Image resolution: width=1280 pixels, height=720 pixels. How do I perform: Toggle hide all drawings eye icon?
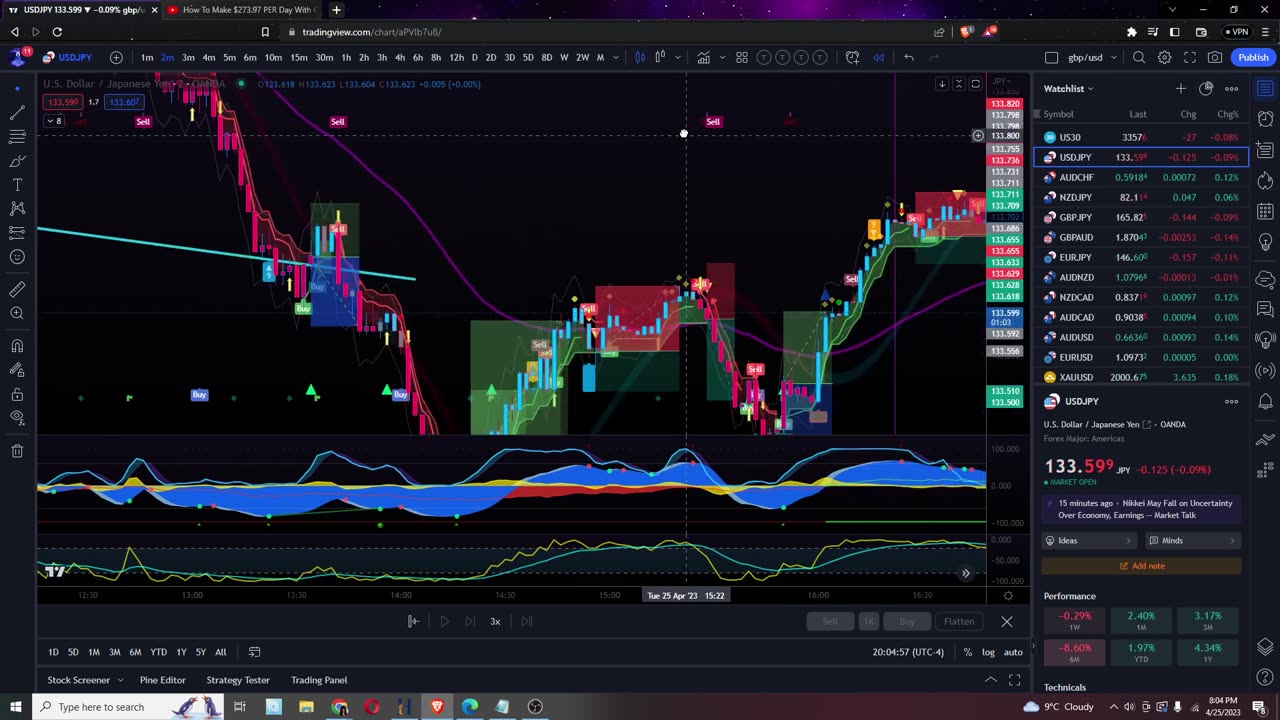pyautogui.click(x=17, y=417)
